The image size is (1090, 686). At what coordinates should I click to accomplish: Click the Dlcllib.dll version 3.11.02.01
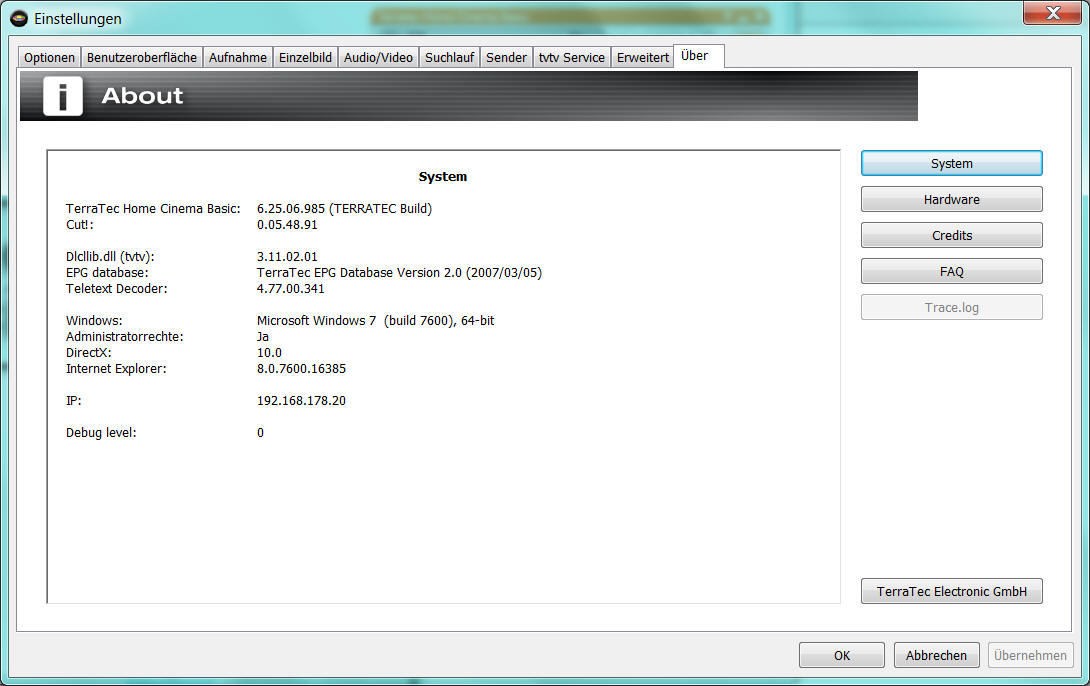(287, 256)
